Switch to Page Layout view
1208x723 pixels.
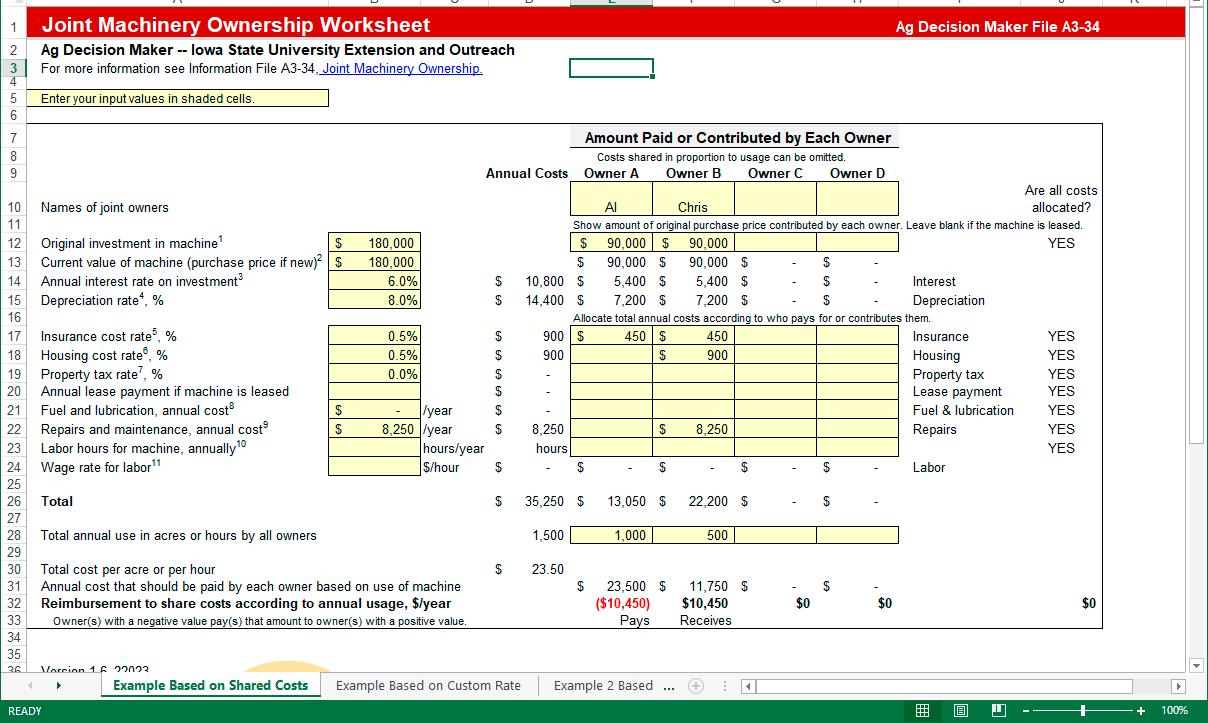tap(960, 710)
